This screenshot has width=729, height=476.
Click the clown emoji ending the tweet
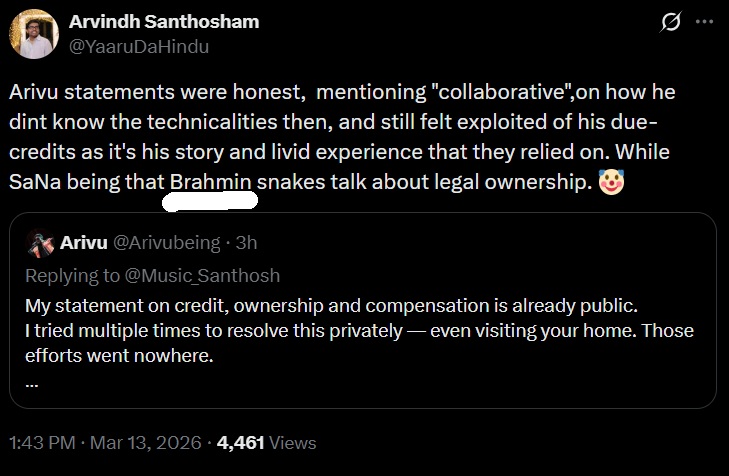coord(609,182)
